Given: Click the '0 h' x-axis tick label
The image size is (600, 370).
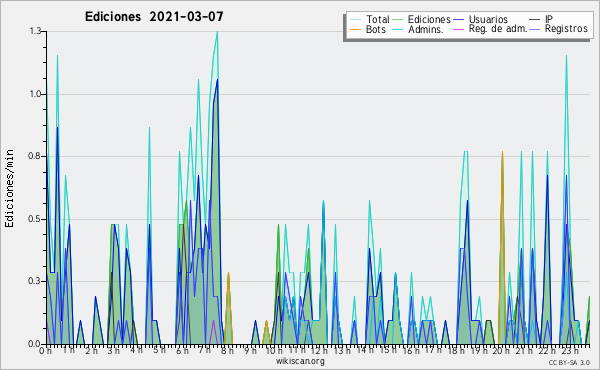Looking at the screenshot, I should (x=45, y=351).
